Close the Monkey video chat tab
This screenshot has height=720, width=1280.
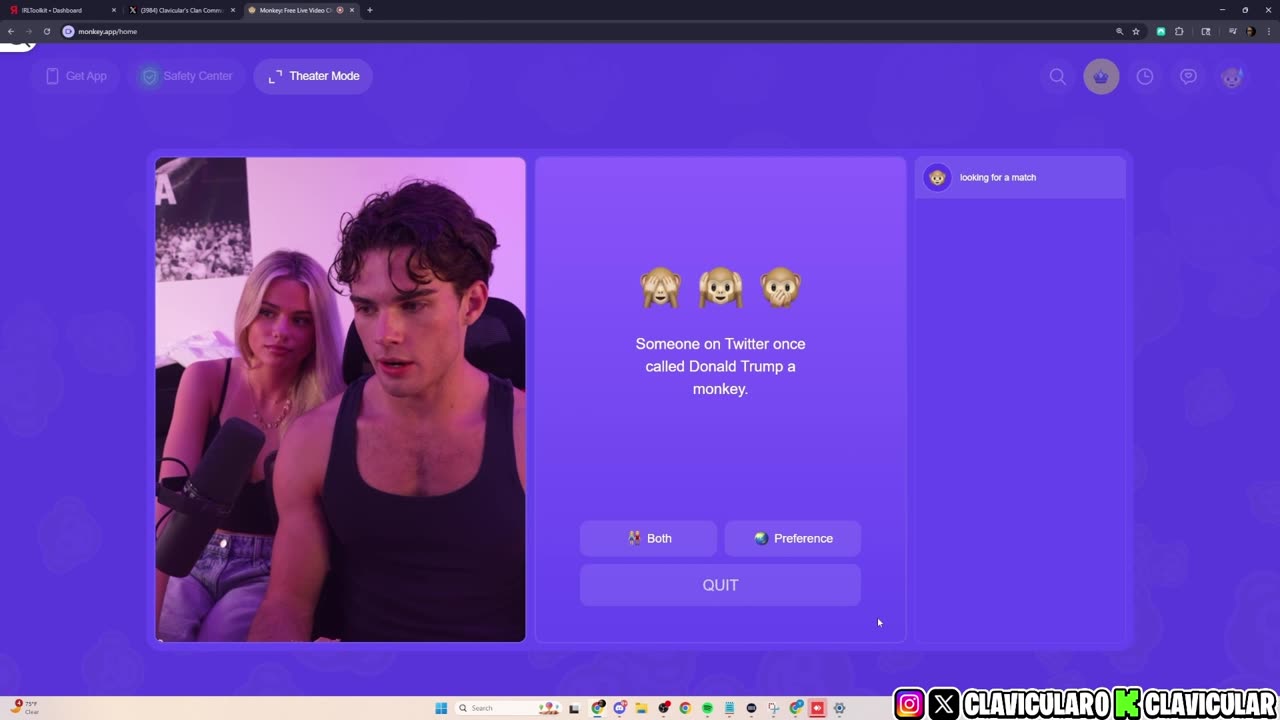click(352, 10)
